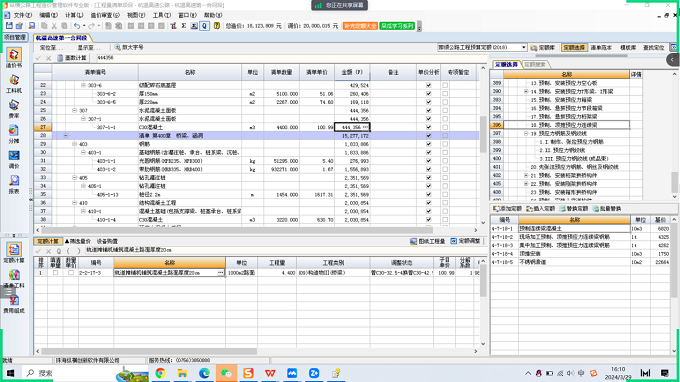Click the Cut scissors icon

[54, 26]
